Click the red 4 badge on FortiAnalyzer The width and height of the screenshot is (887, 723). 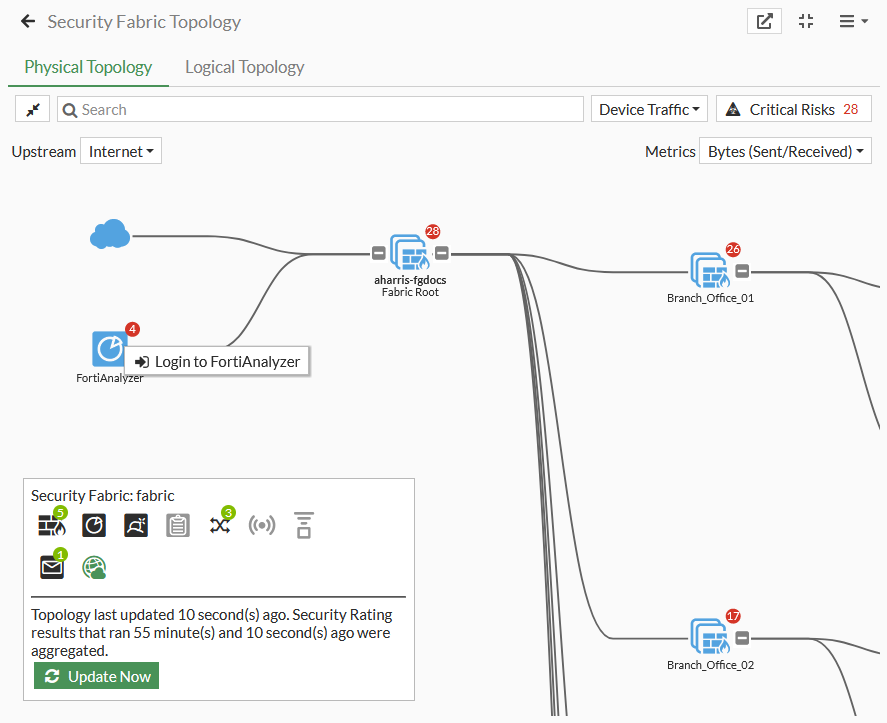[x=132, y=329]
